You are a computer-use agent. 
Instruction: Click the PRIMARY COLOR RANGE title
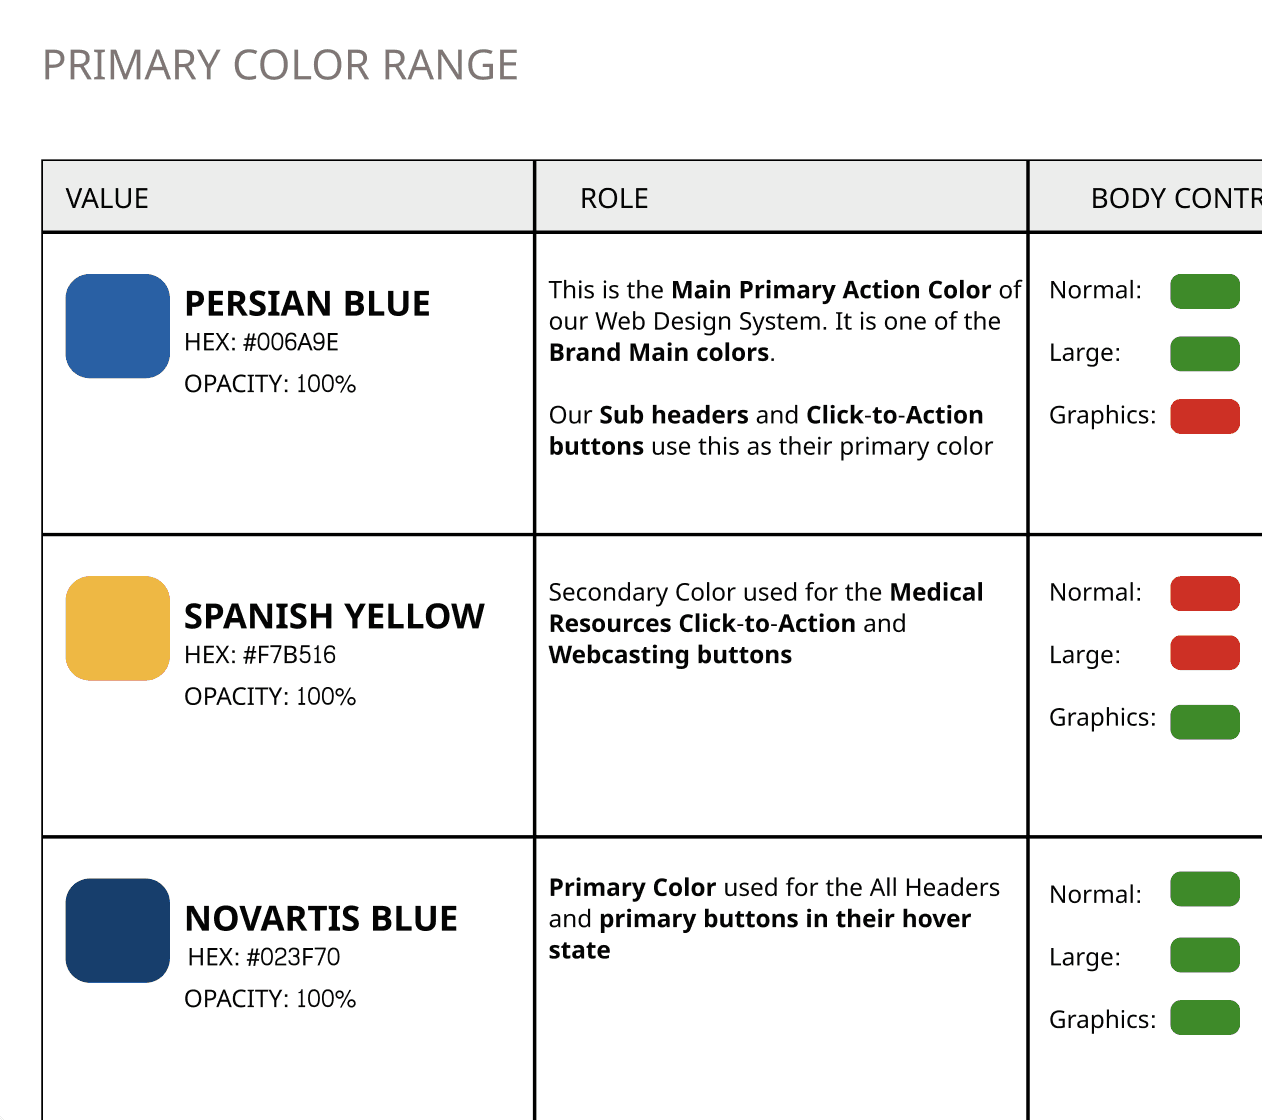coord(280,66)
